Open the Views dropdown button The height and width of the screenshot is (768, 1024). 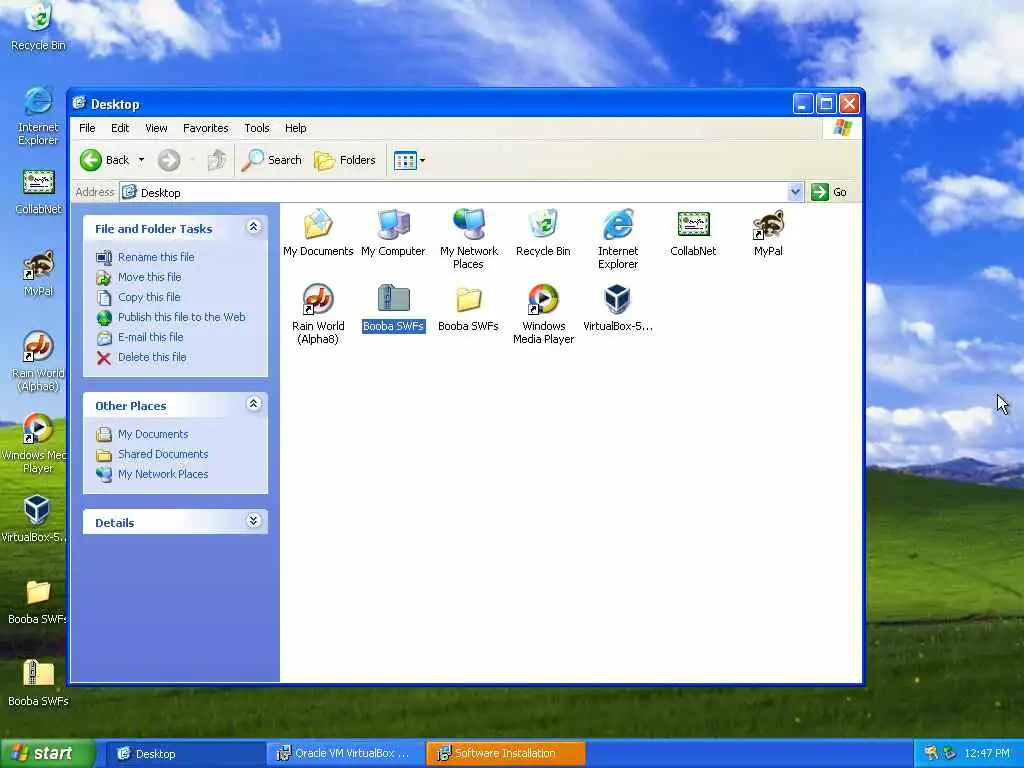409,160
